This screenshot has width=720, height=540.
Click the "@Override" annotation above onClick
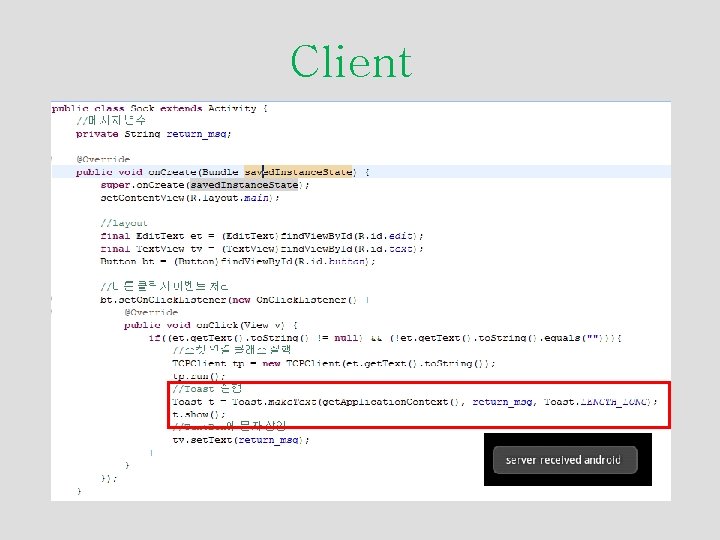(151, 312)
